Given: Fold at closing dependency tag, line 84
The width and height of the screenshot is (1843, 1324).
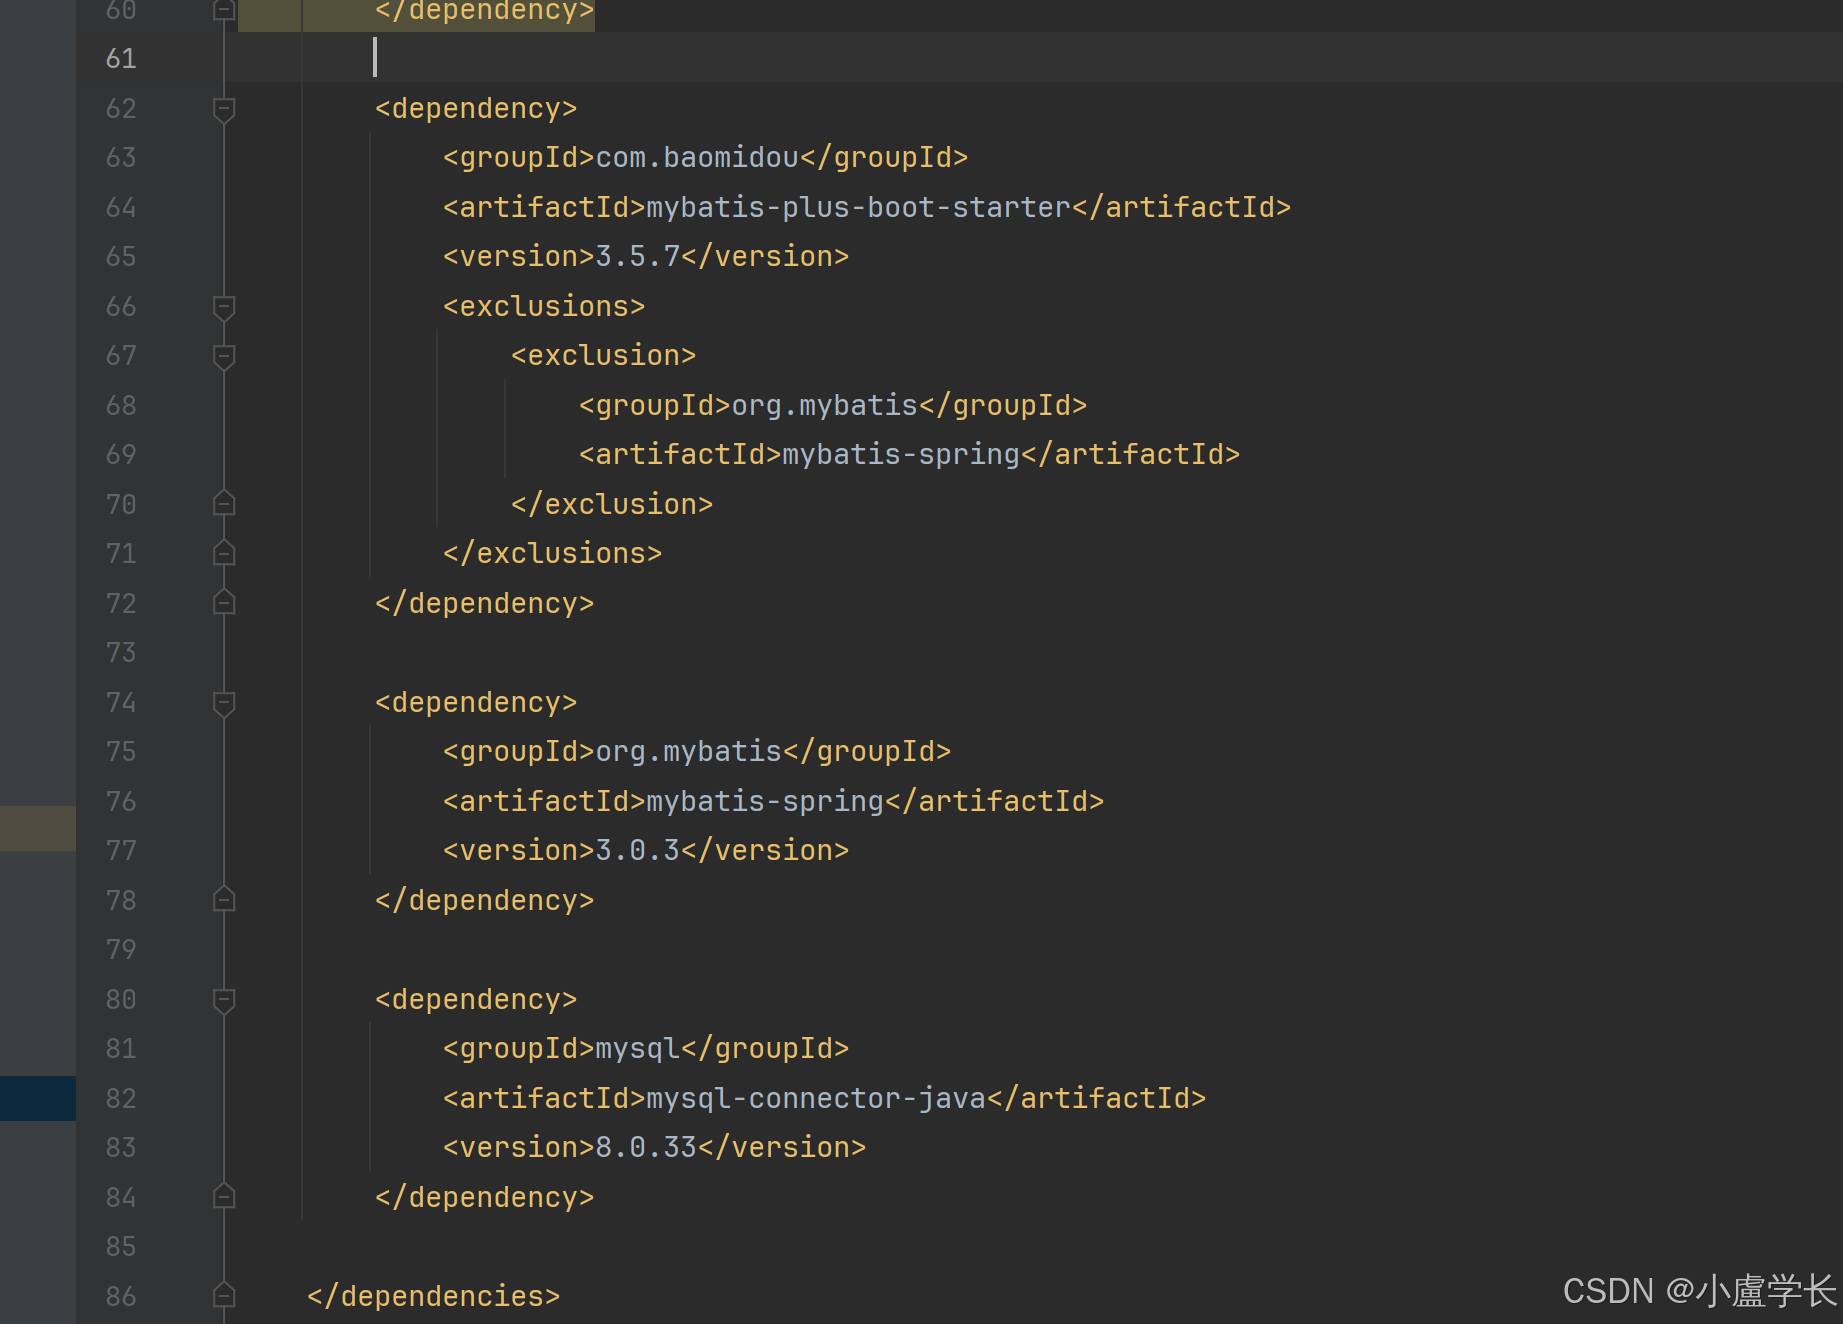Looking at the screenshot, I should [x=224, y=1196].
